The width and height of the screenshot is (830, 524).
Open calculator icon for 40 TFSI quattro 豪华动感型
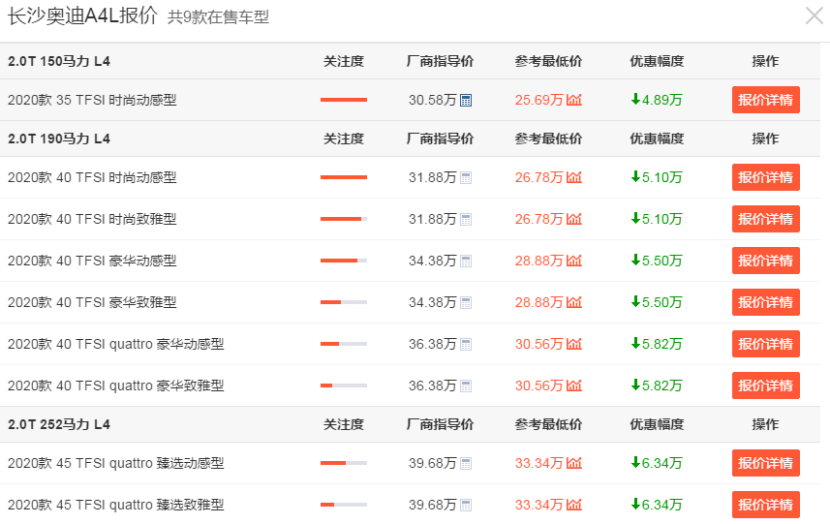[x=466, y=345]
